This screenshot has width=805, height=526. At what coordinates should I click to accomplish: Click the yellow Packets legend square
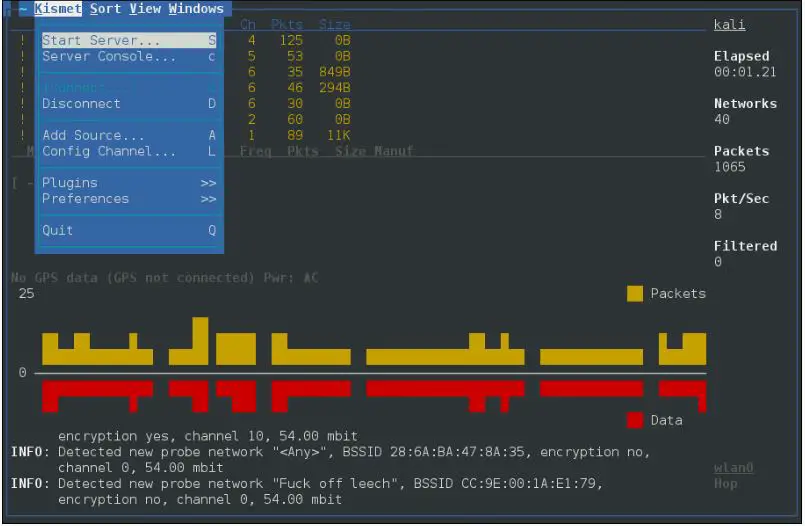635,293
